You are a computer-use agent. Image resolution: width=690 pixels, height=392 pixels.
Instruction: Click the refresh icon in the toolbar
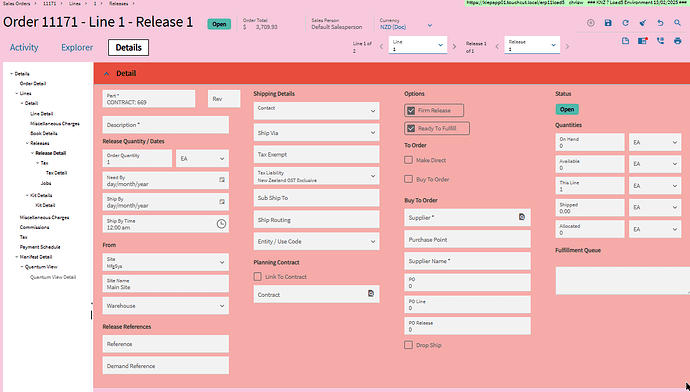click(x=625, y=23)
